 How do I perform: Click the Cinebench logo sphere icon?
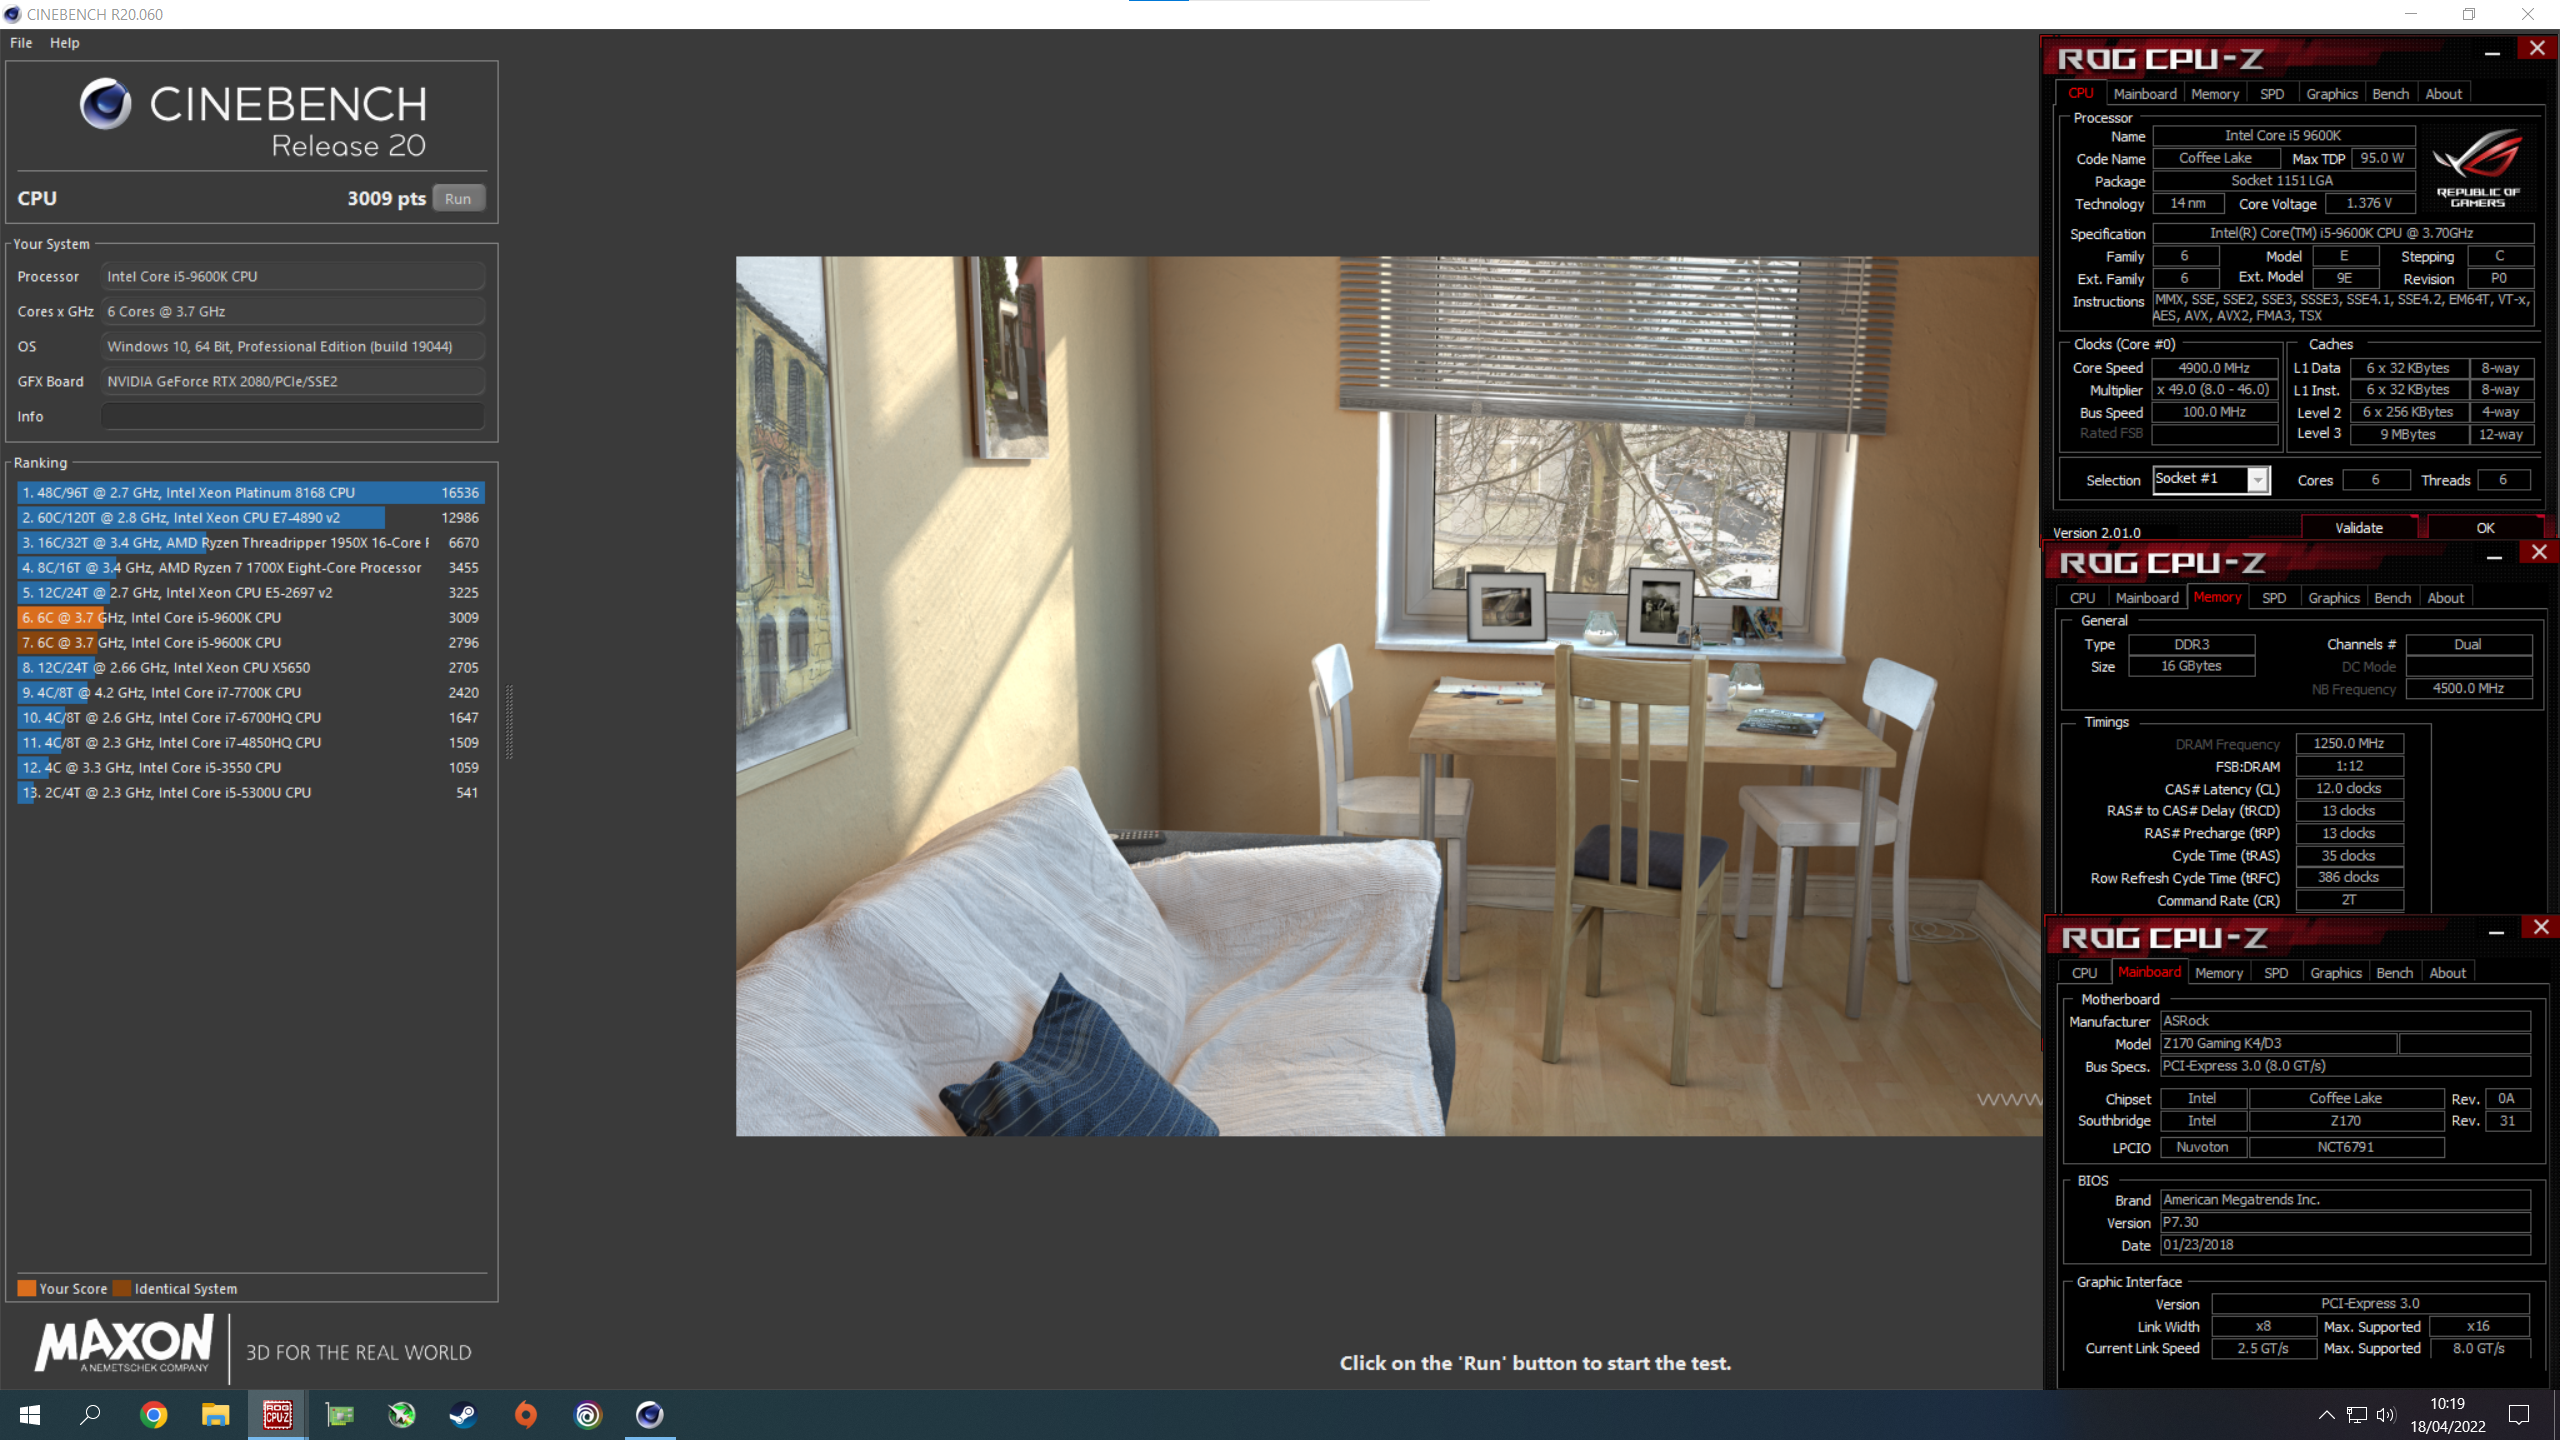[x=105, y=103]
